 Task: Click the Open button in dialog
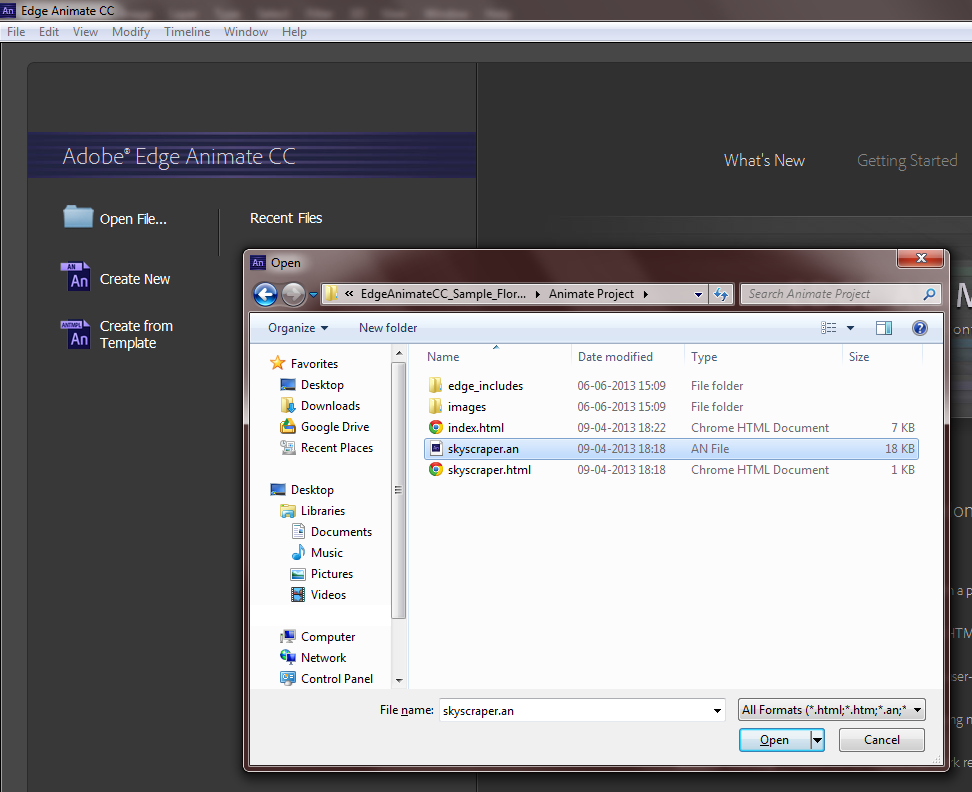[x=775, y=740]
